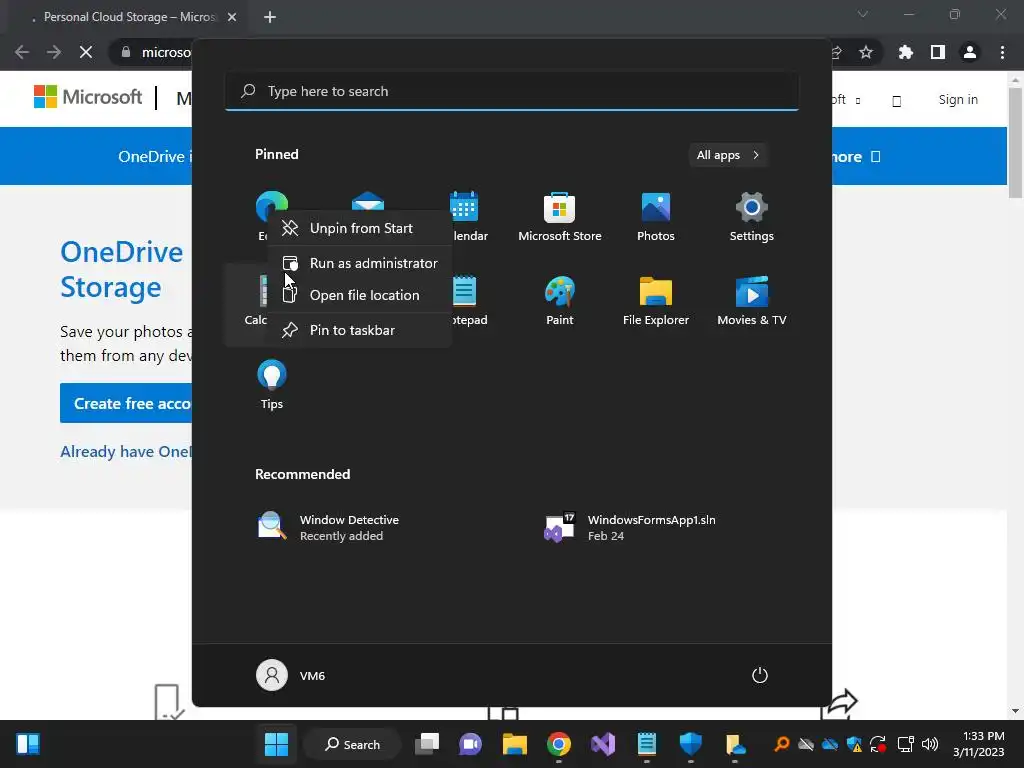1024x768 pixels.
Task: Open Chrome extensions puzzle icon
Action: (905, 52)
